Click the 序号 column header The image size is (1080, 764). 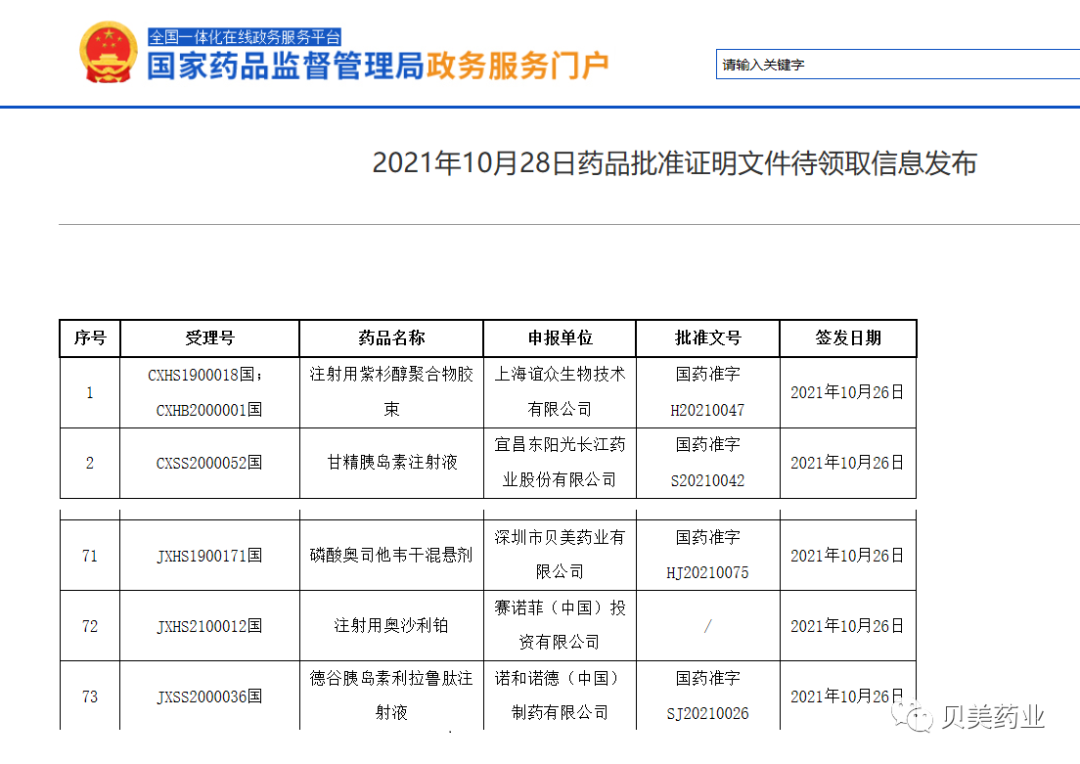coord(89,338)
